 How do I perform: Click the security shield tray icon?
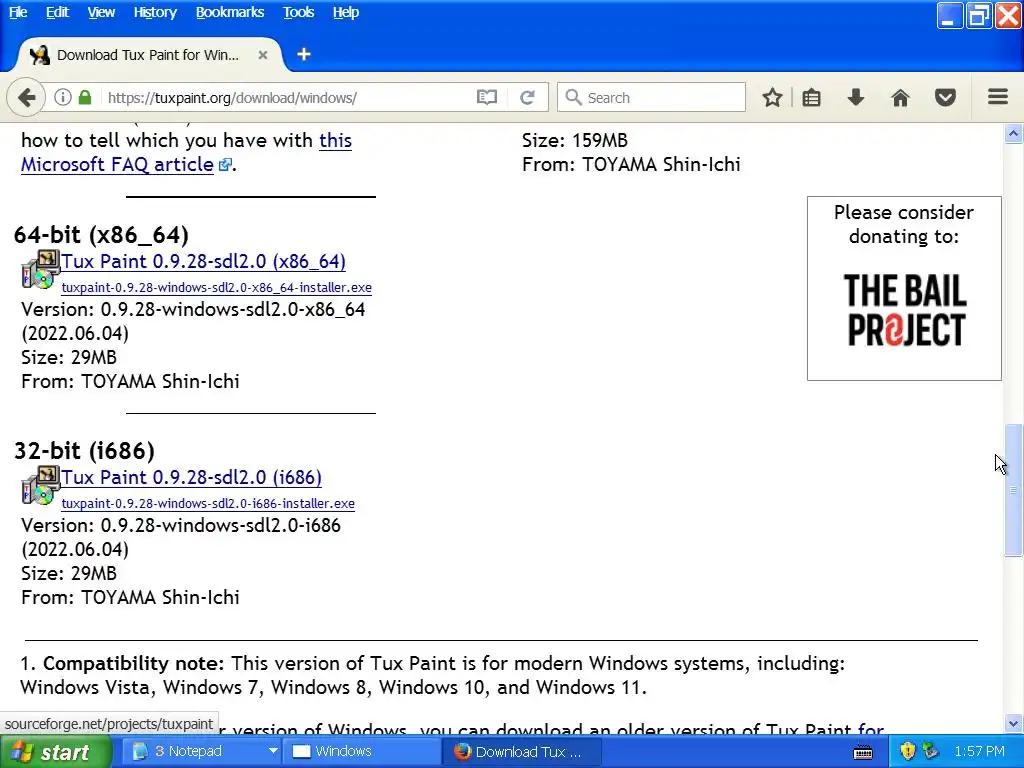[908, 751]
